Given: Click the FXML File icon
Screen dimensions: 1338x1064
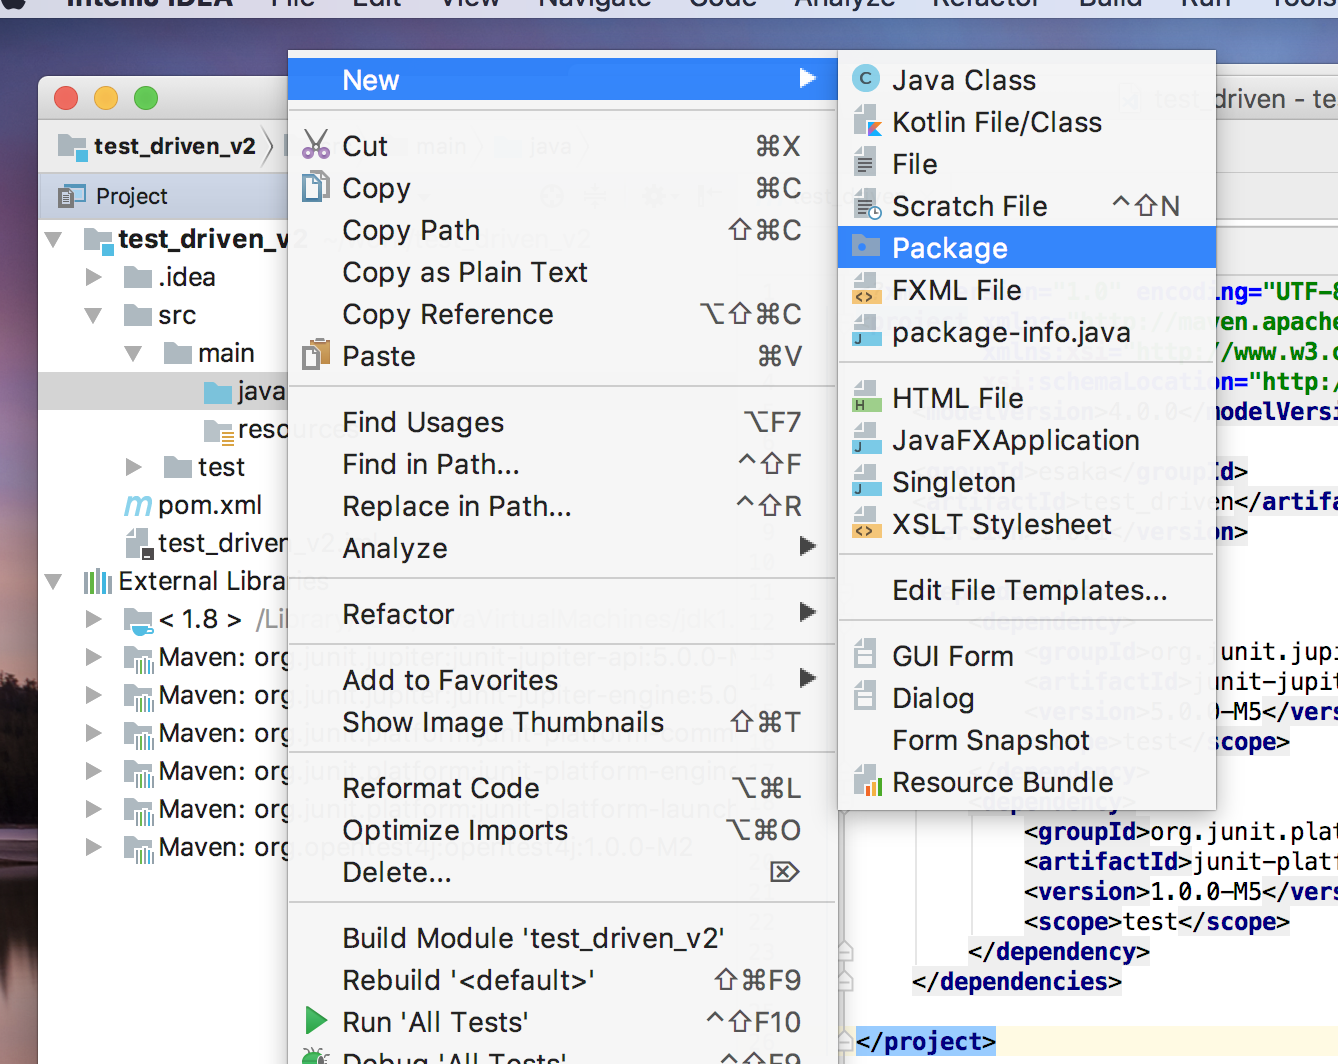Looking at the screenshot, I should 866,290.
